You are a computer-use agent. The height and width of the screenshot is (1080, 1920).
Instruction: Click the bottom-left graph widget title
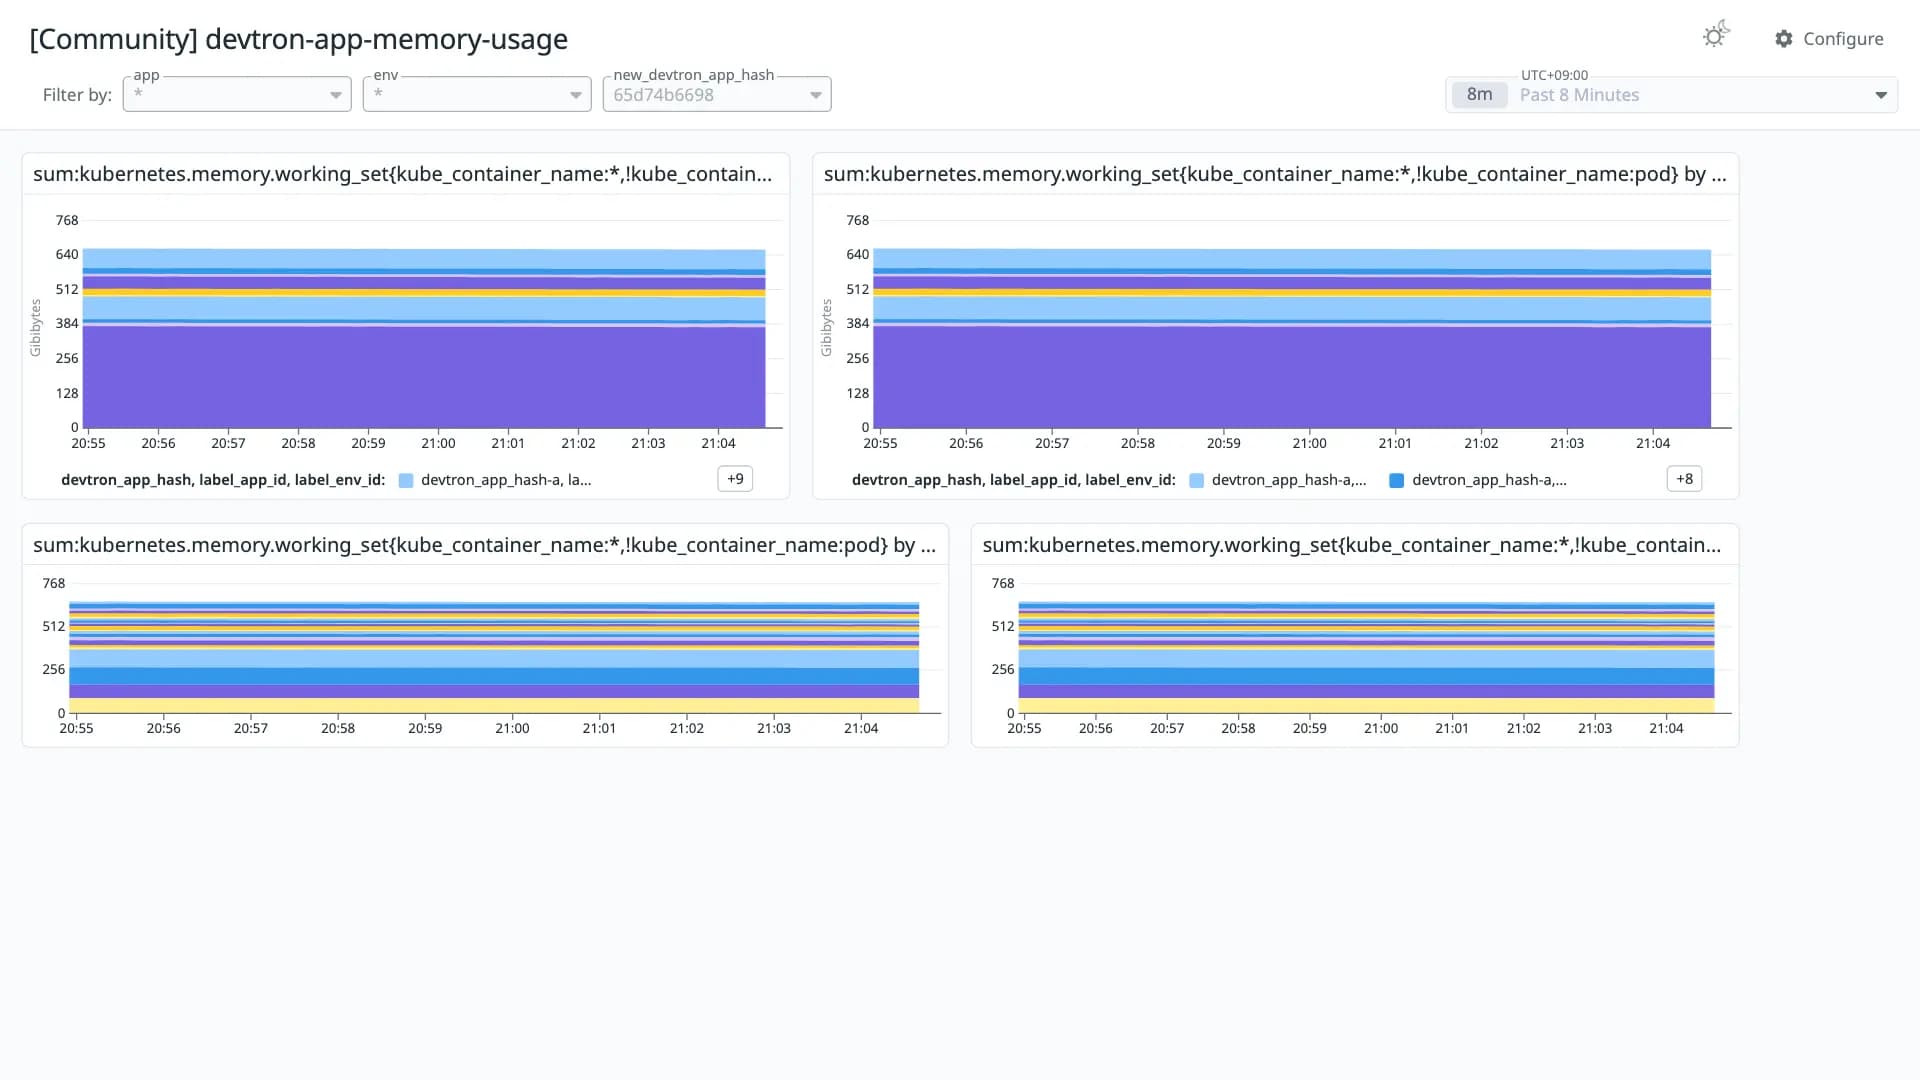[x=484, y=545]
